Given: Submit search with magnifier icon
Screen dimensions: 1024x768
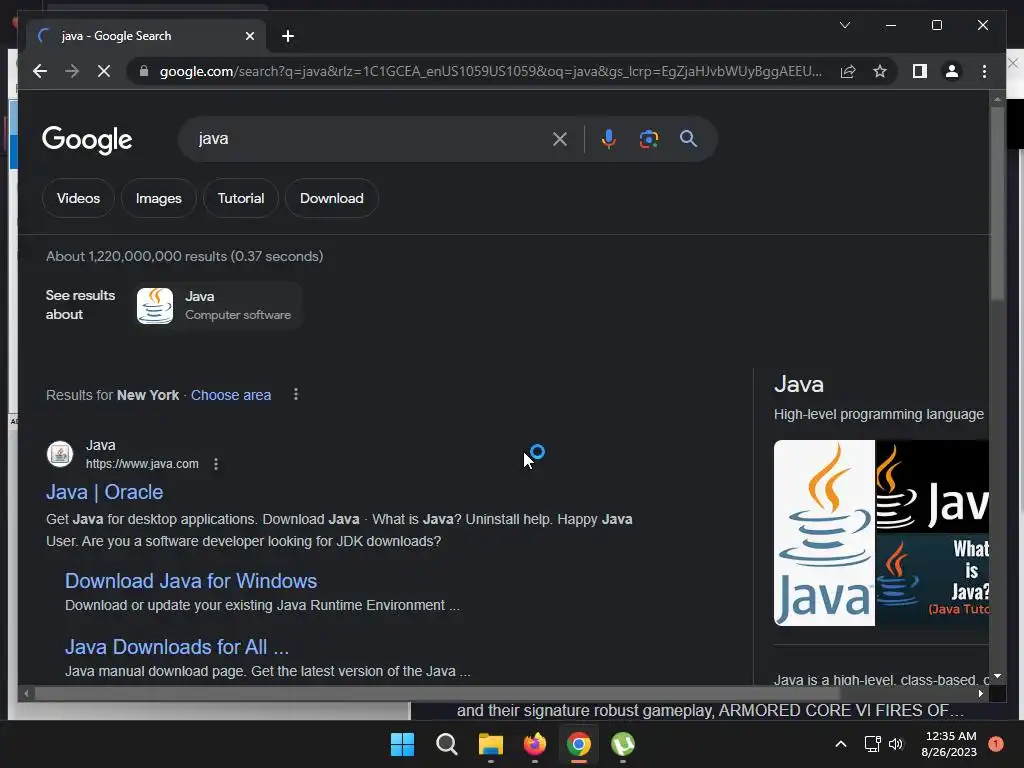Looking at the screenshot, I should [x=688, y=138].
